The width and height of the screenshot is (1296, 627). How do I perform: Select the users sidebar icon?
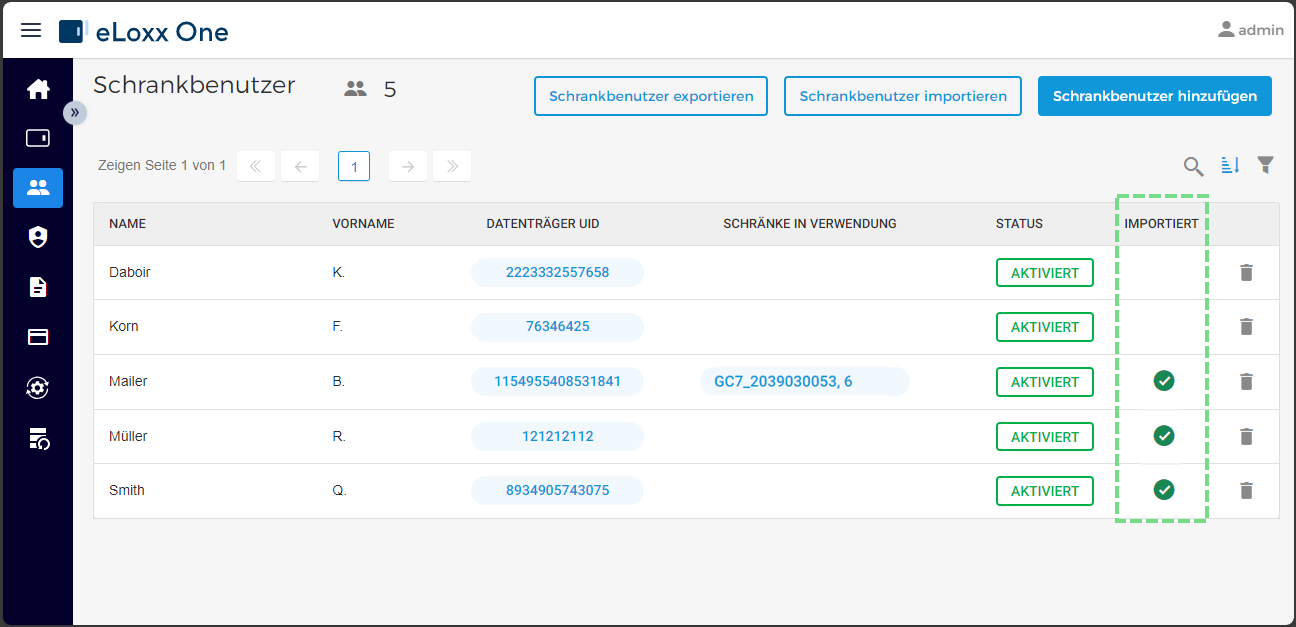point(38,188)
